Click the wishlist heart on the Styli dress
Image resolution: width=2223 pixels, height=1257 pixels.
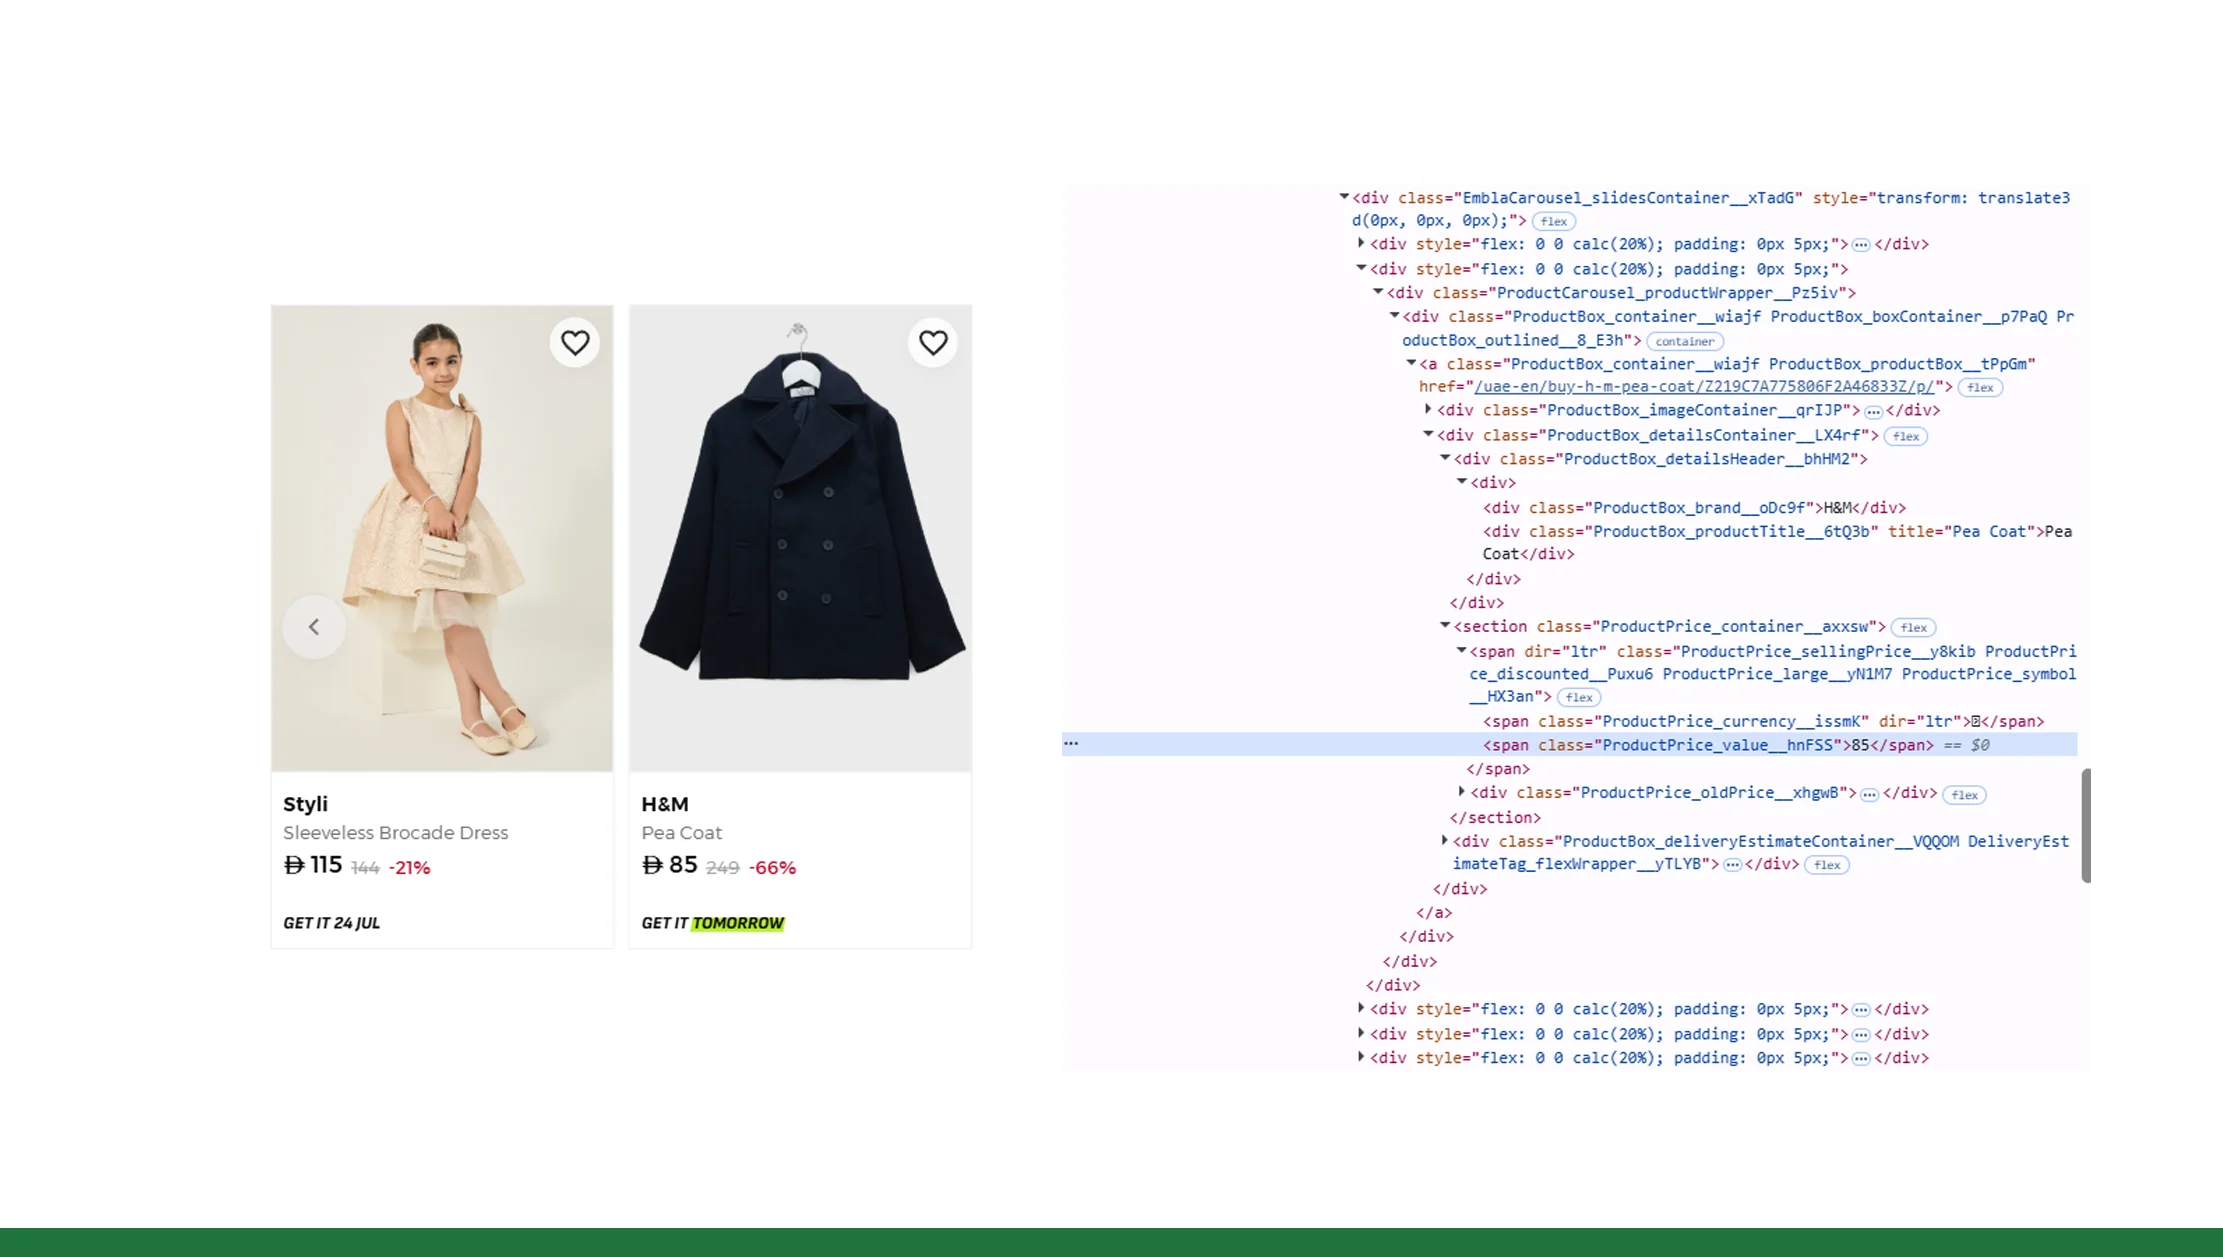point(575,342)
